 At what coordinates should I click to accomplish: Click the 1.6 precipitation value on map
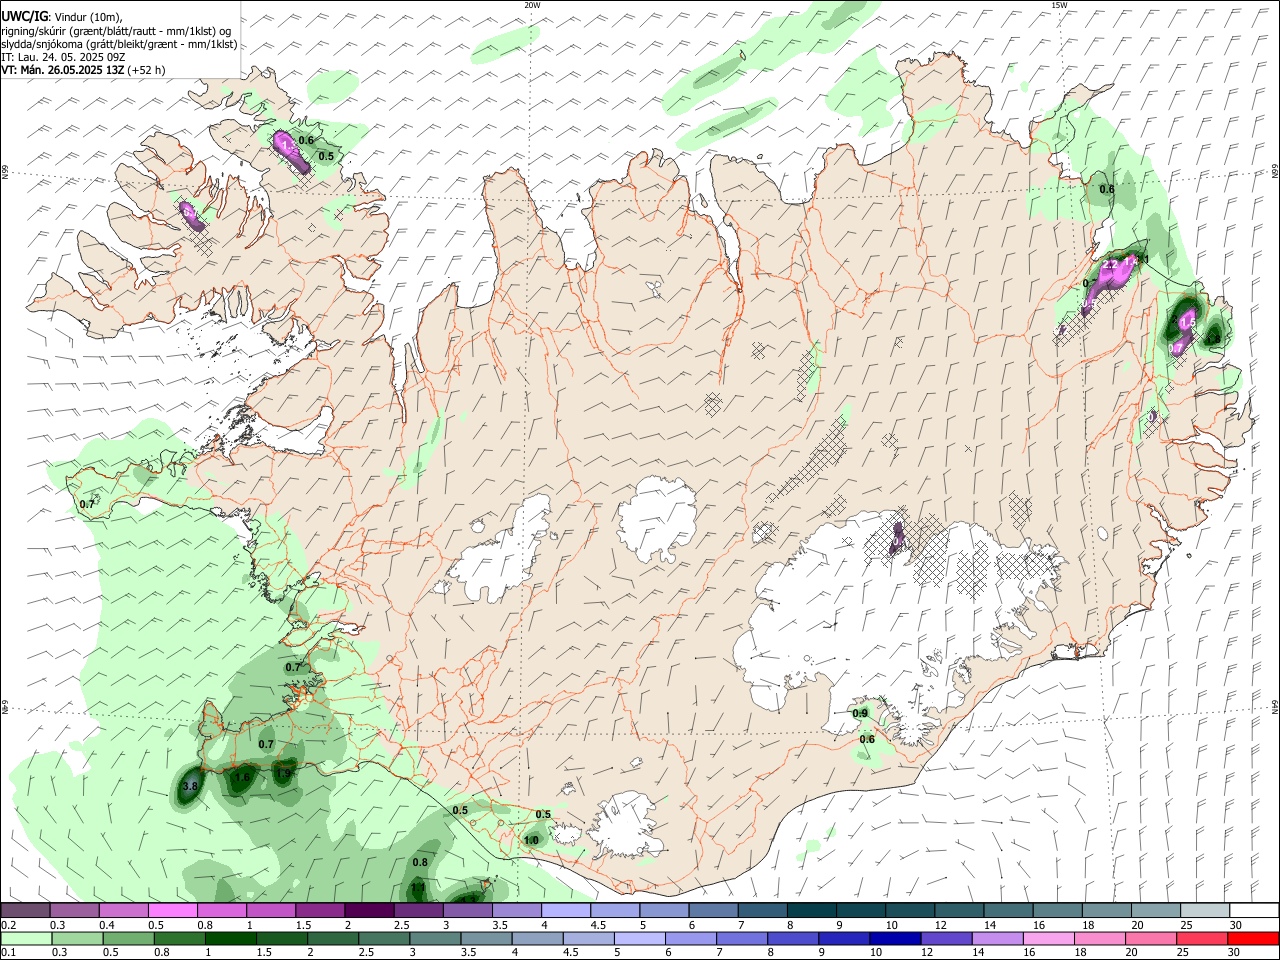coord(242,777)
